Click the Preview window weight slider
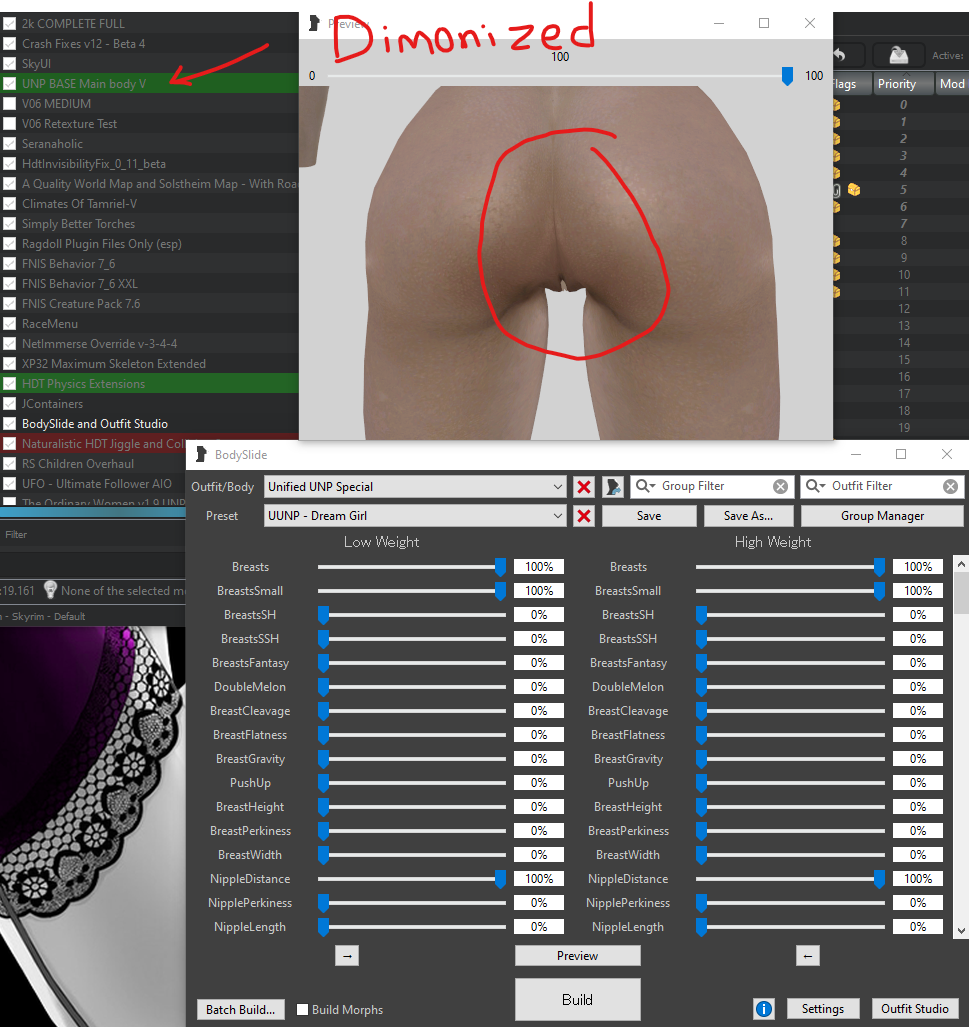This screenshot has width=969, height=1027. point(560,77)
